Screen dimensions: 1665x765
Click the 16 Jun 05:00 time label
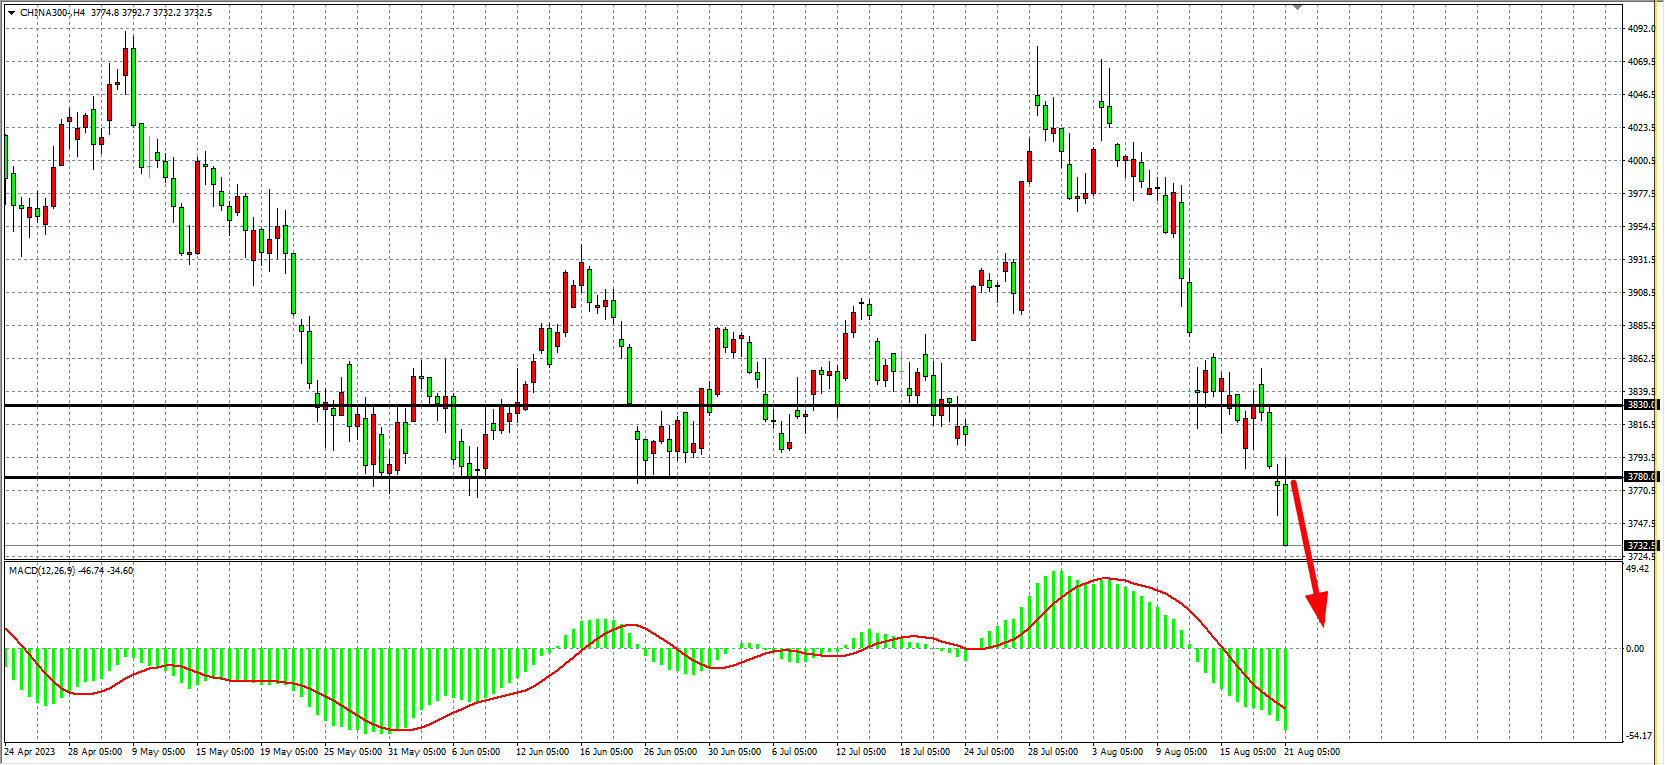coord(606,752)
